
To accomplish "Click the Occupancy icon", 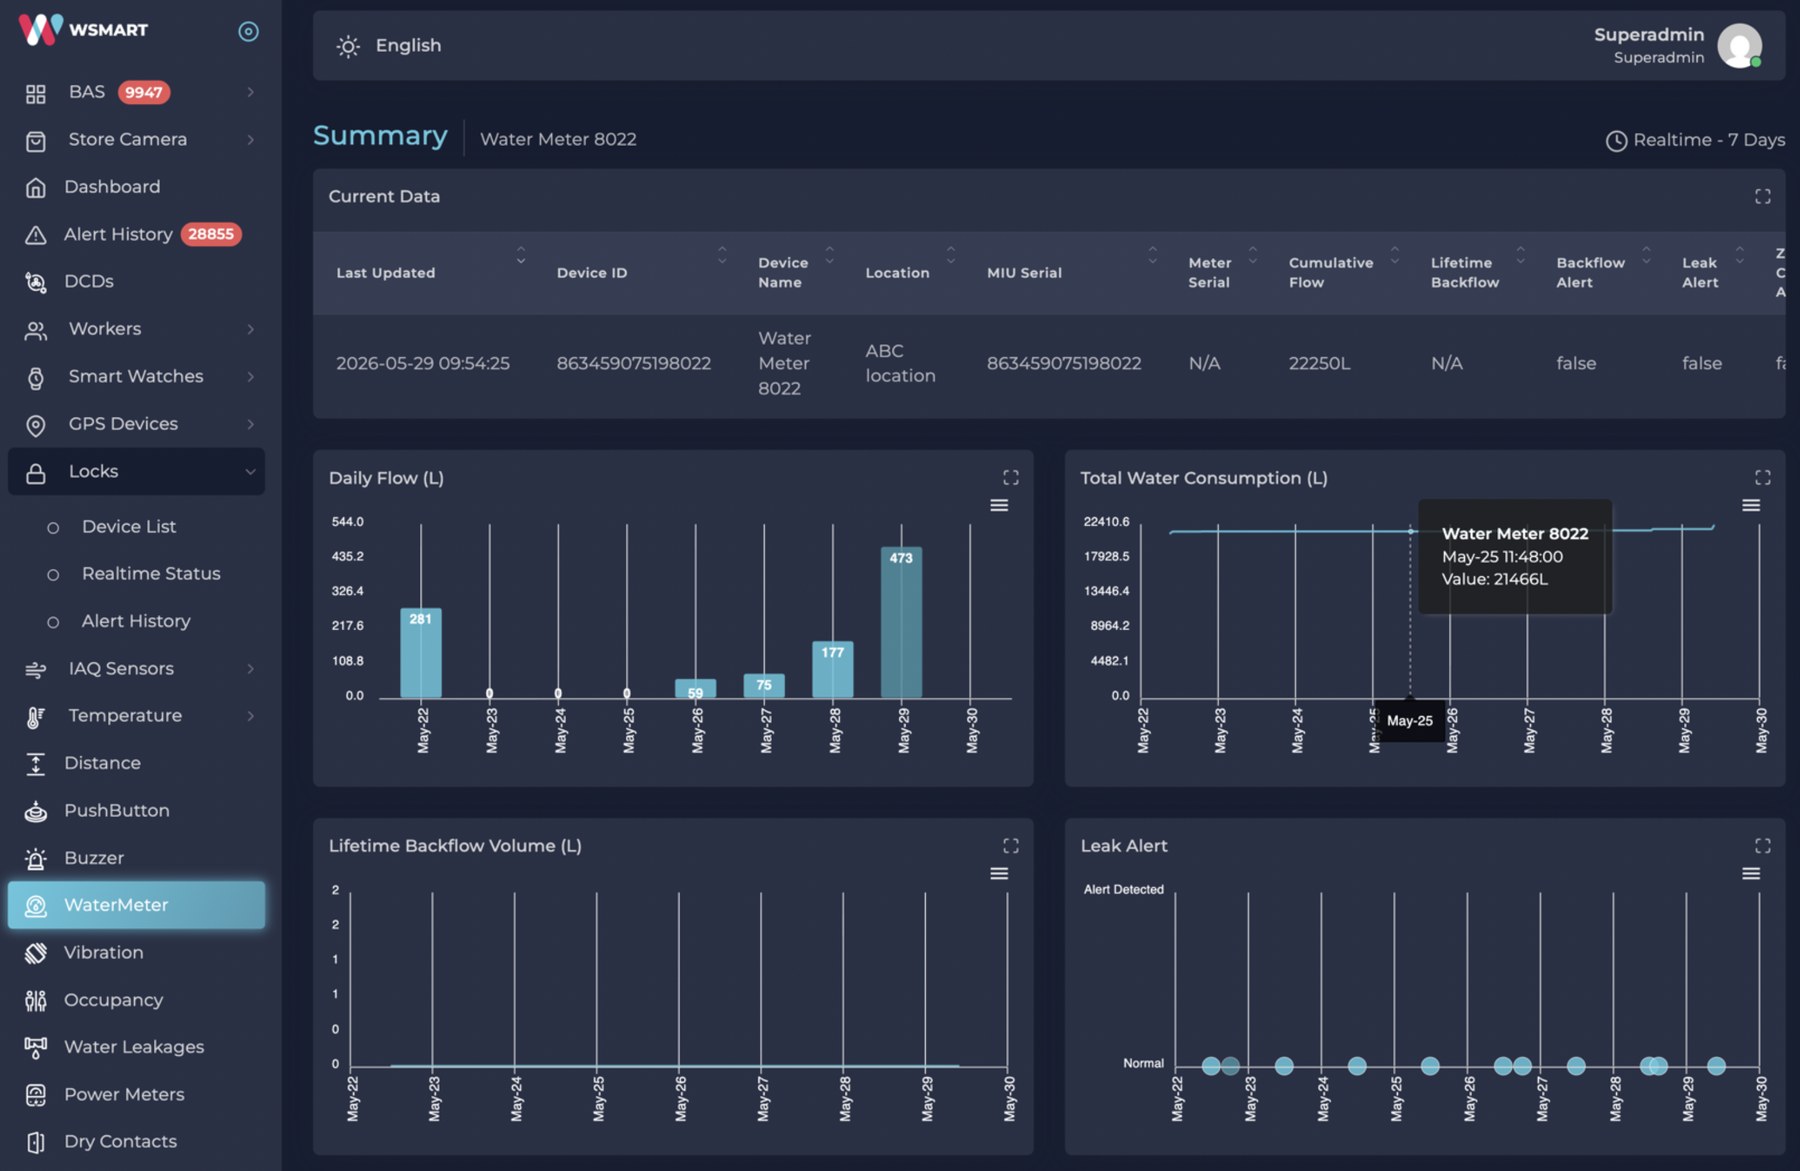I will [x=36, y=1000].
